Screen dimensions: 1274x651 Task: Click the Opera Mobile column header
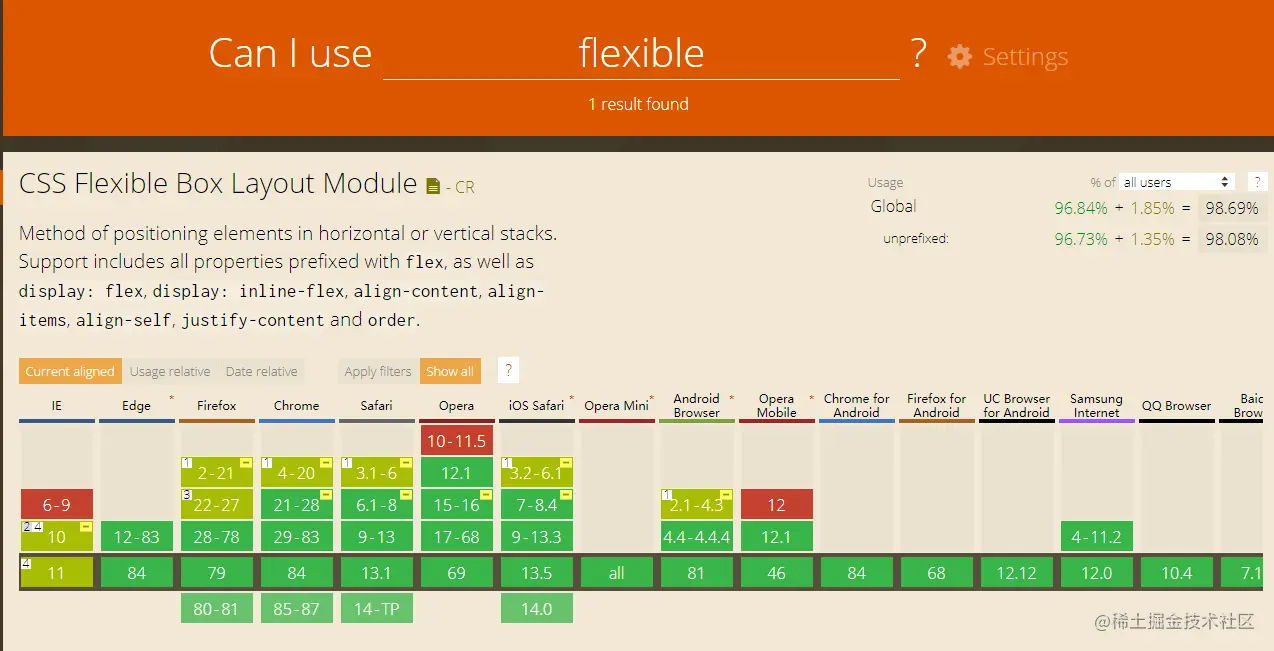(777, 406)
